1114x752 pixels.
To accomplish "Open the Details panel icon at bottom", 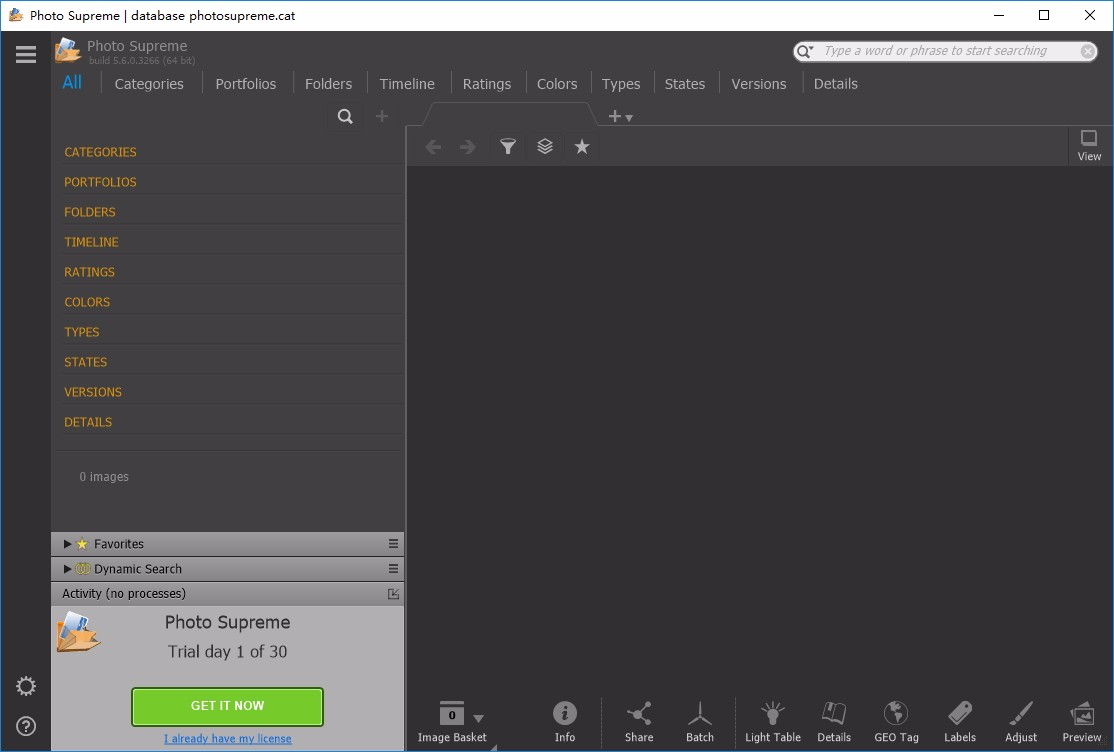I will (x=833, y=721).
